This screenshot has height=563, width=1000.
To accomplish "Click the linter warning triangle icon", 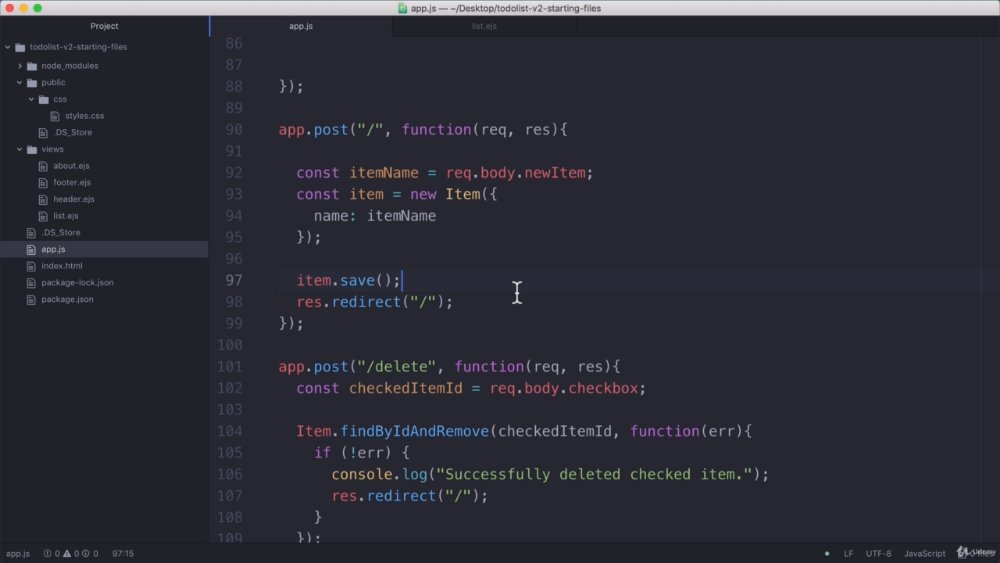I will point(67,553).
